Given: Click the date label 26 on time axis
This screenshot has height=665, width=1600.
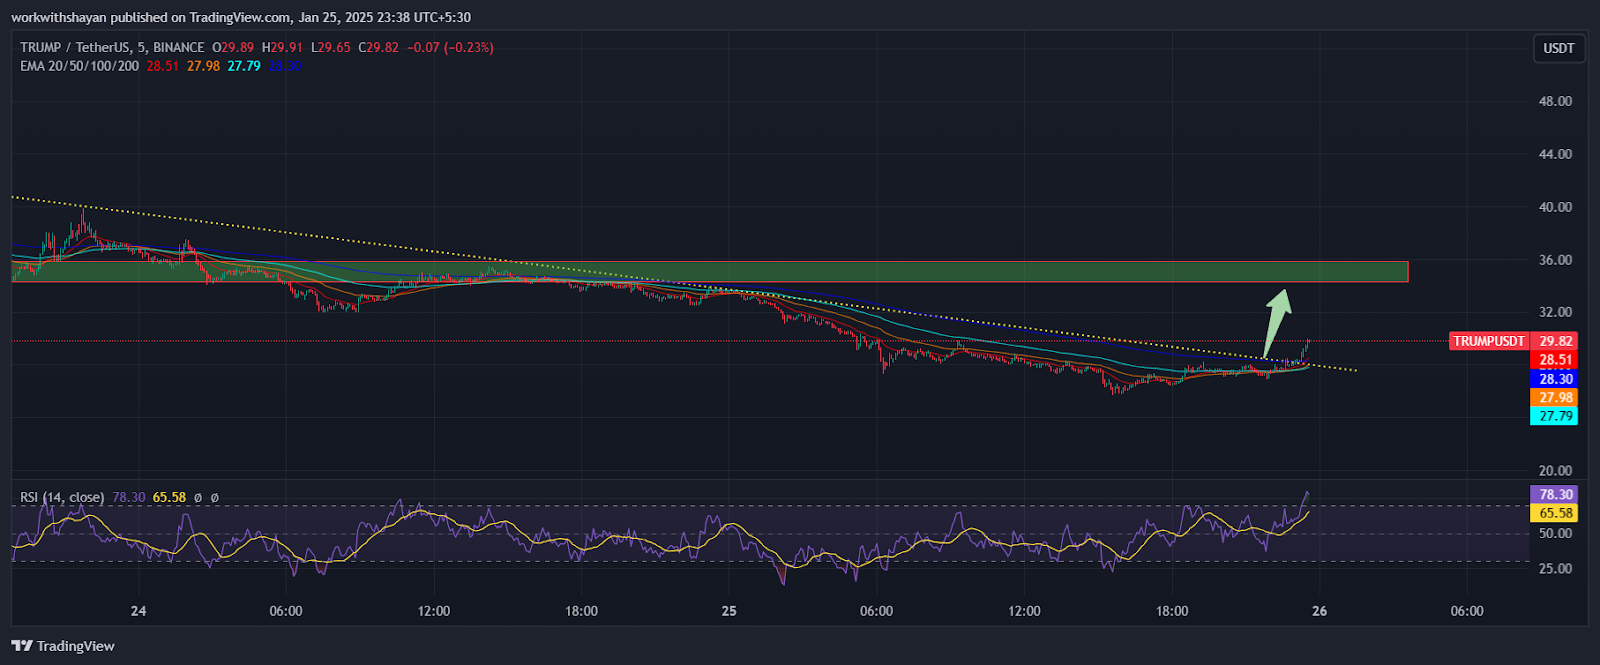Looking at the screenshot, I should coord(1319,611).
